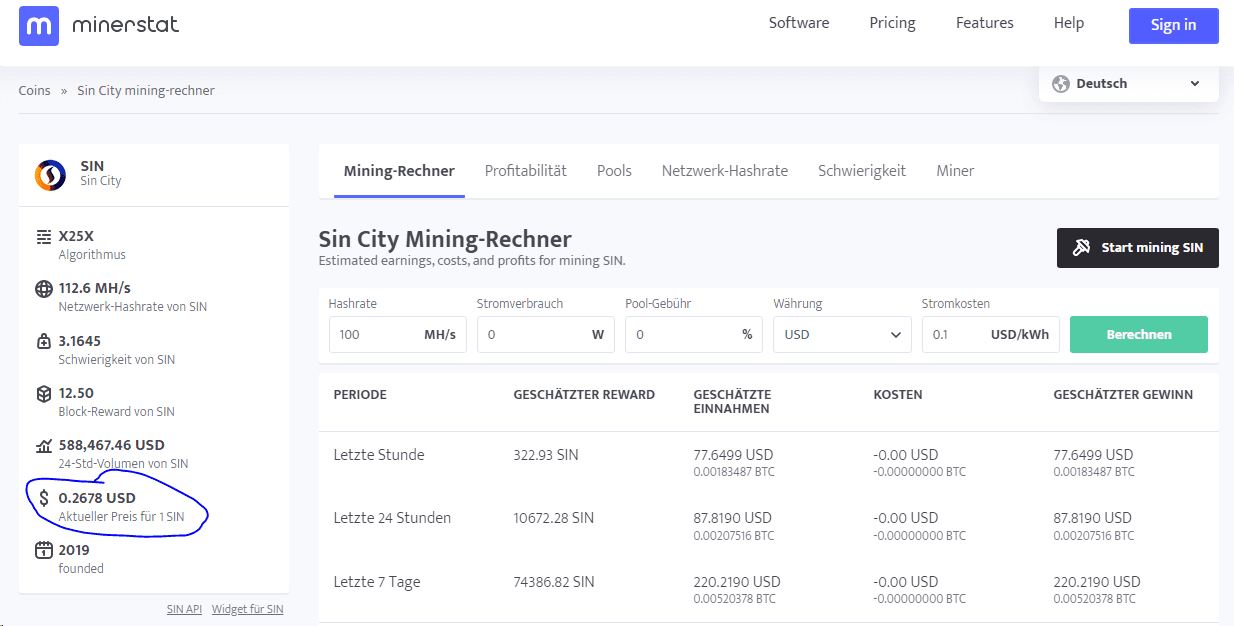Click the Start mining SIN button
Viewport: 1234px width, 626px height.
1138,248
